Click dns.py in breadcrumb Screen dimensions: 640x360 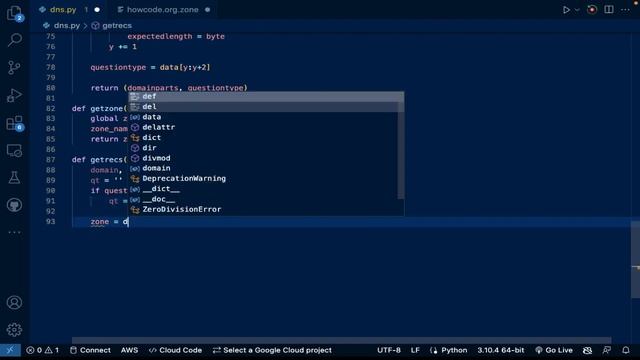[x=67, y=25]
